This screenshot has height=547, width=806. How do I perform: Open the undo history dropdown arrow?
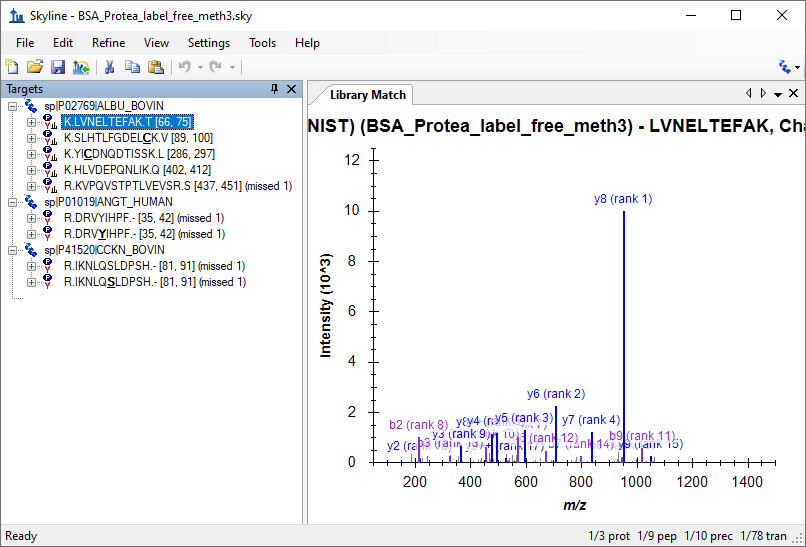[200, 67]
